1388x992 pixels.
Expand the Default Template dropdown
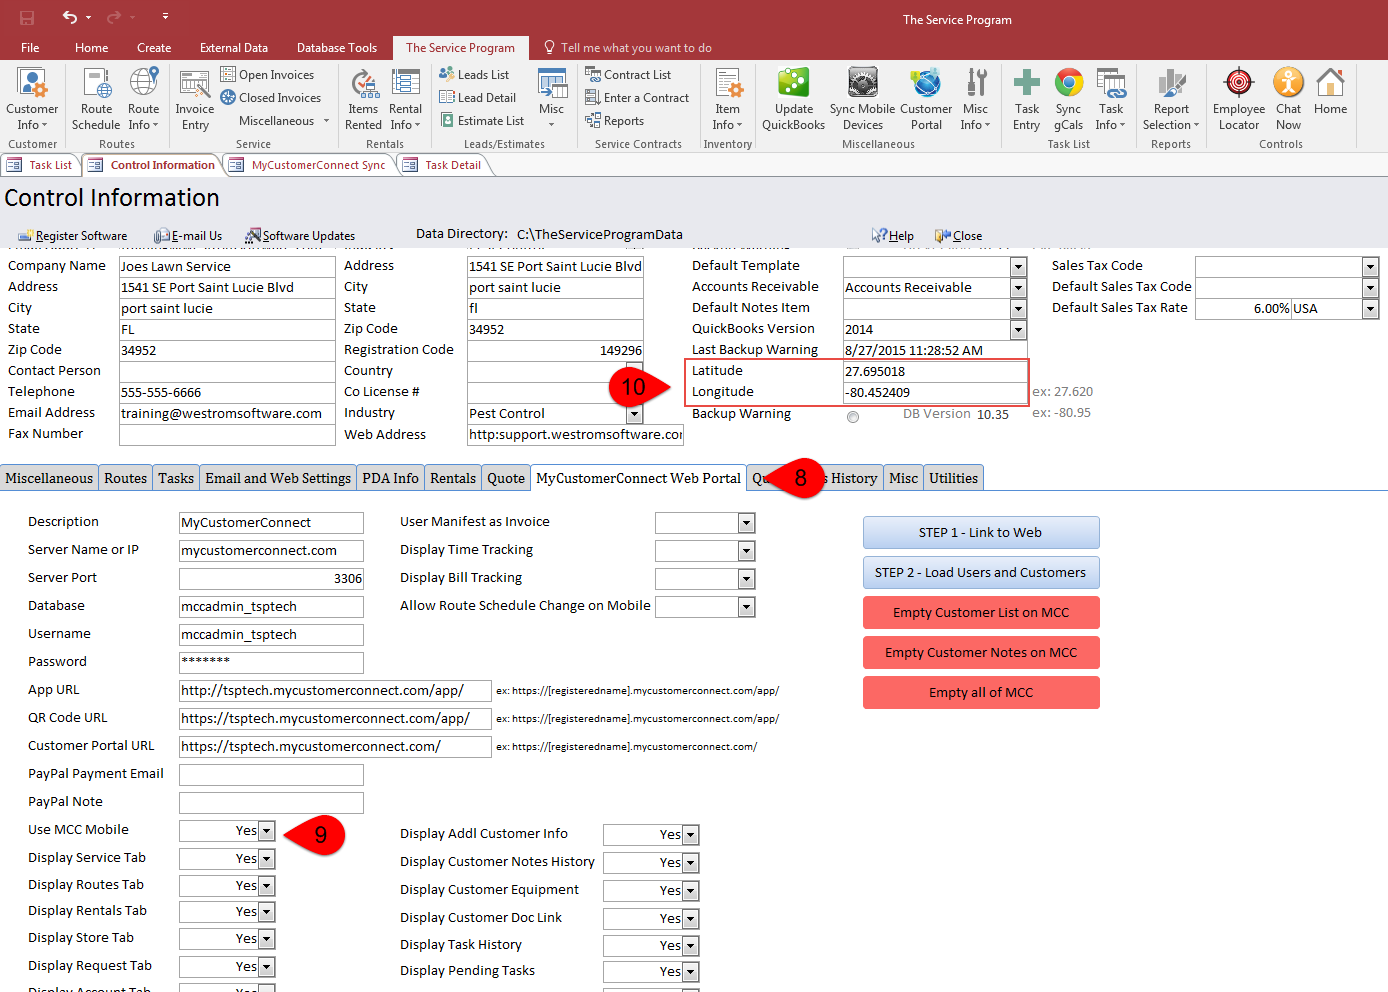1018,267
